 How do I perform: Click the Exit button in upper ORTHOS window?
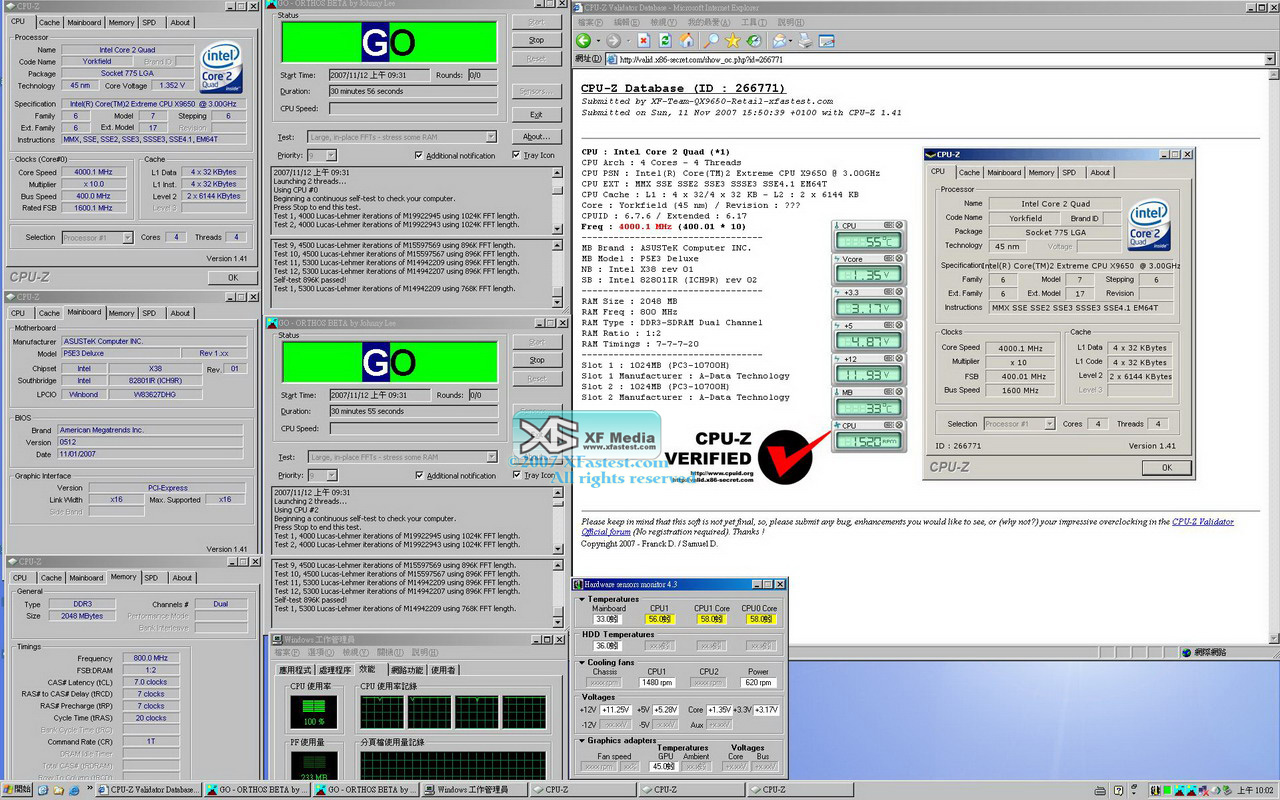click(x=537, y=115)
